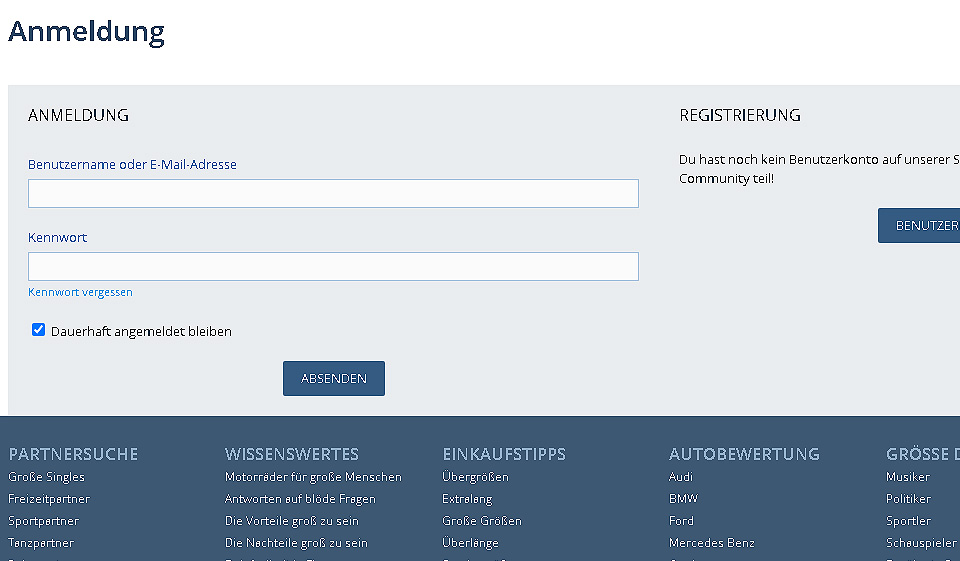The width and height of the screenshot is (960, 561).
Task: Click the username or email input field
Action: pyautogui.click(x=333, y=194)
